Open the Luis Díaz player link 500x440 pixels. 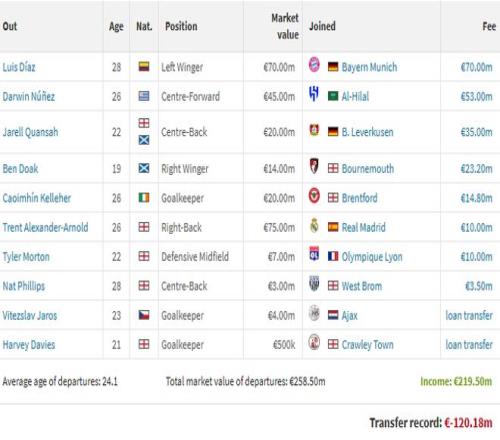(x=19, y=67)
